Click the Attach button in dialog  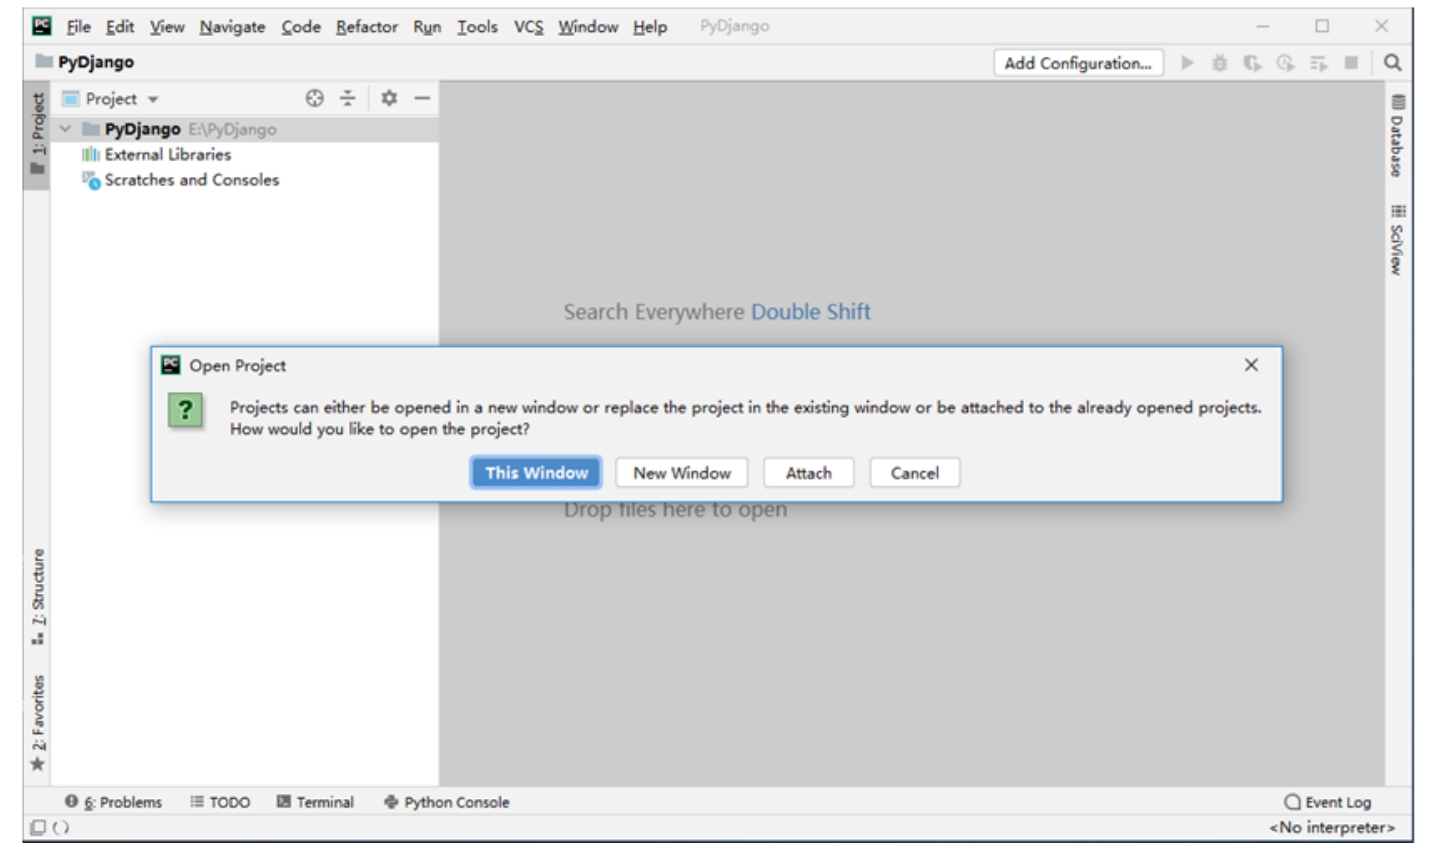(x=808, y=473)
